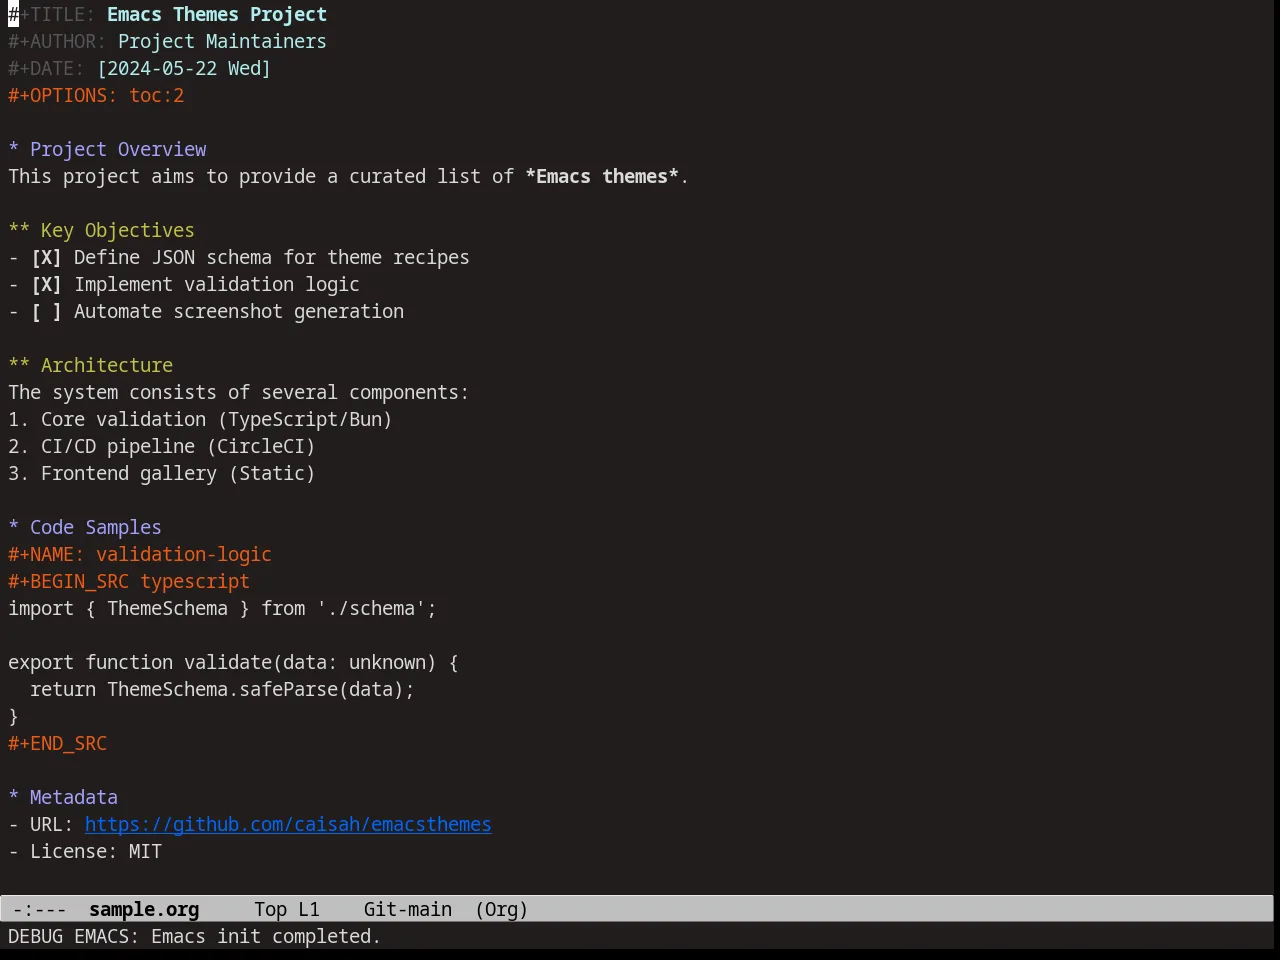Click the Code Samples heading text
Viewport: 1280px width, 960px height.
[x=96, y=528]
